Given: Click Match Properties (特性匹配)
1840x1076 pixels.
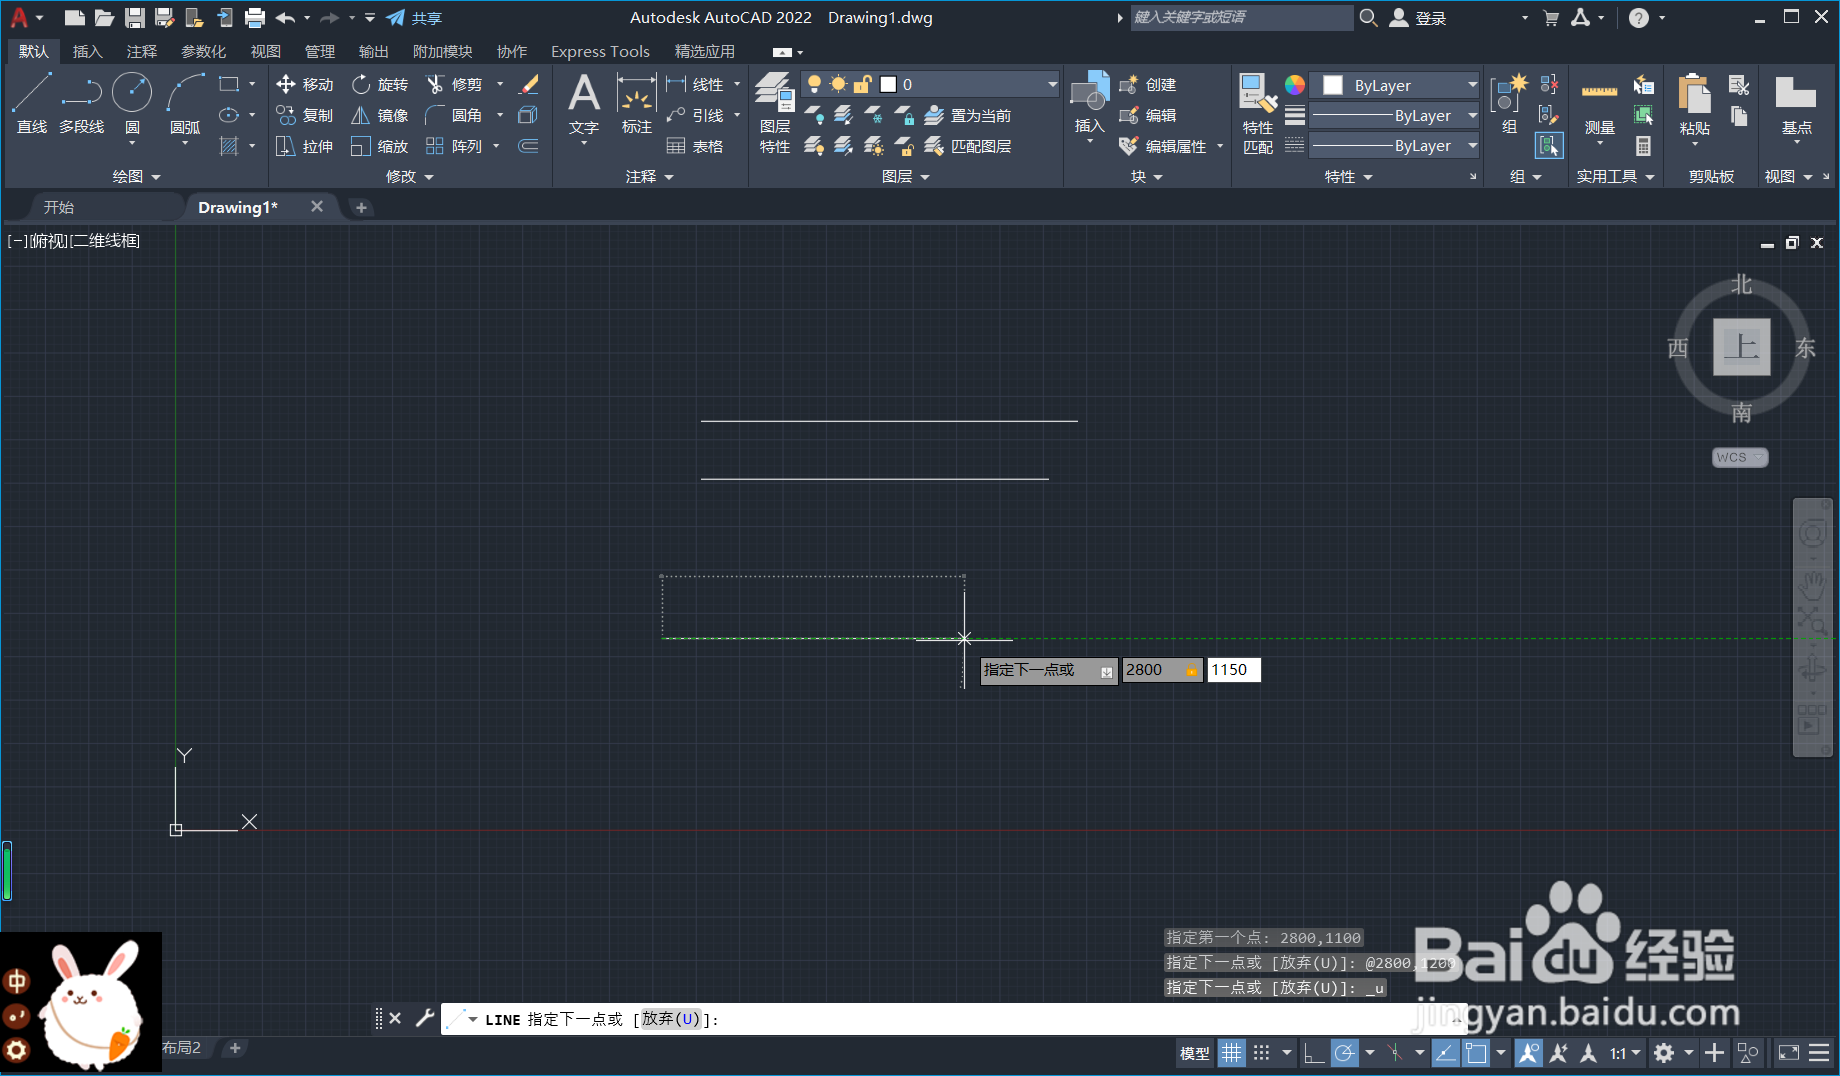Looking at the screenshot, I should pyautogui.click(x=1258, y=113).
